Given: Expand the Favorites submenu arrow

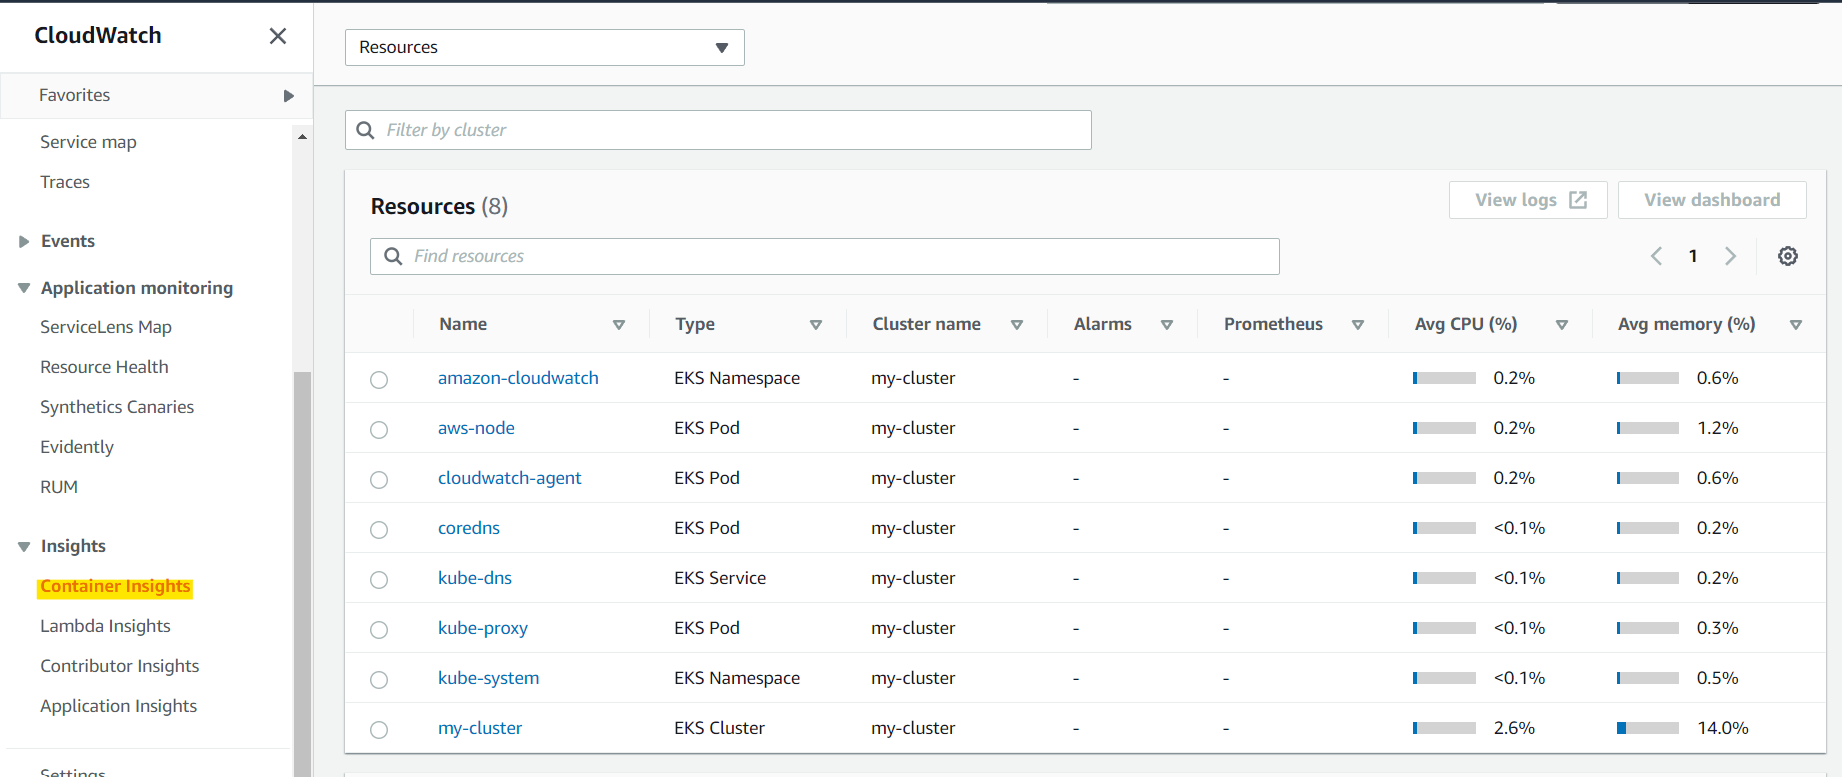Looking at the screenshot, I should tap(288, 96).
